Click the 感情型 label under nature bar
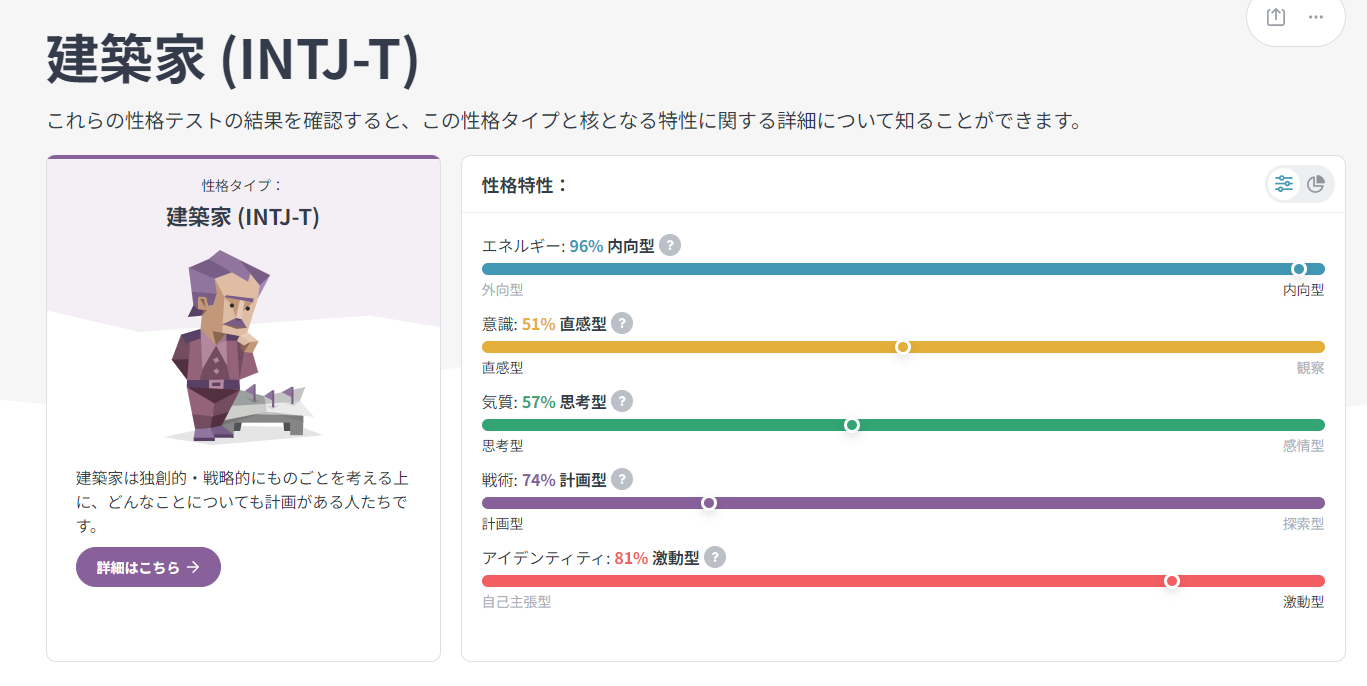The height and width of the screenshot is (686, 1367). 1303,446
